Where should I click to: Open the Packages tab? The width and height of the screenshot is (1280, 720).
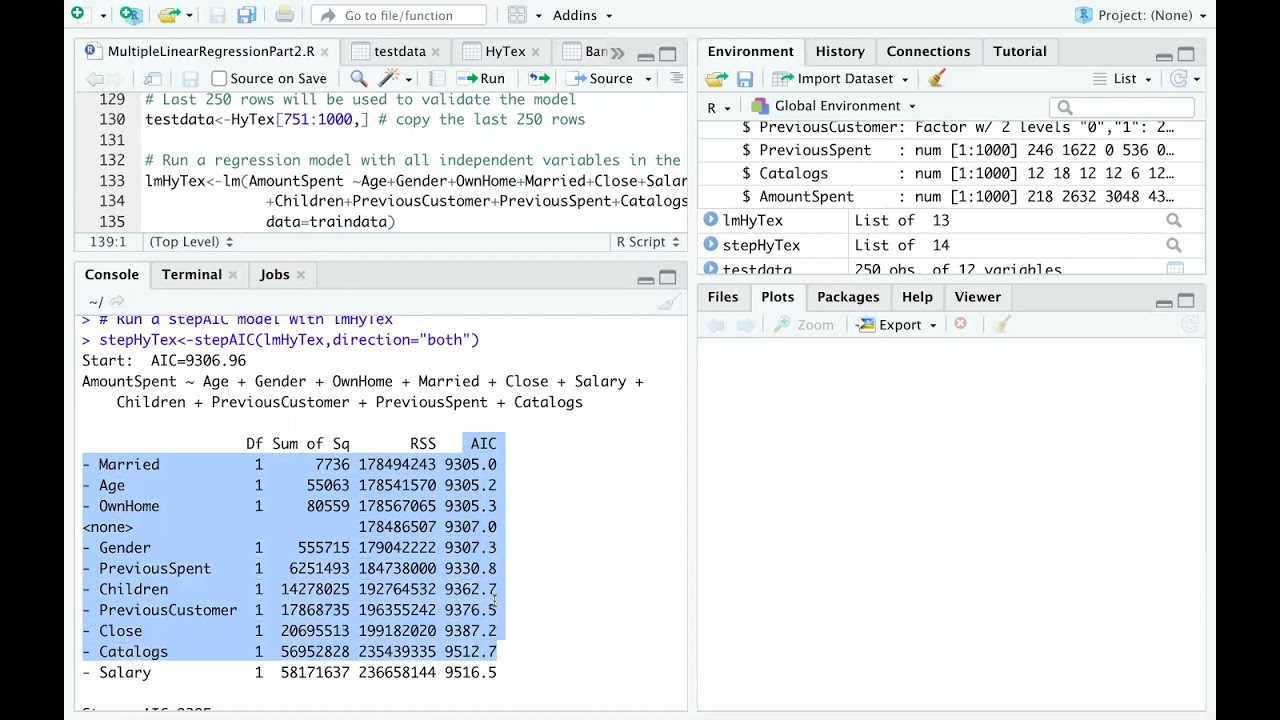[848, 297]
